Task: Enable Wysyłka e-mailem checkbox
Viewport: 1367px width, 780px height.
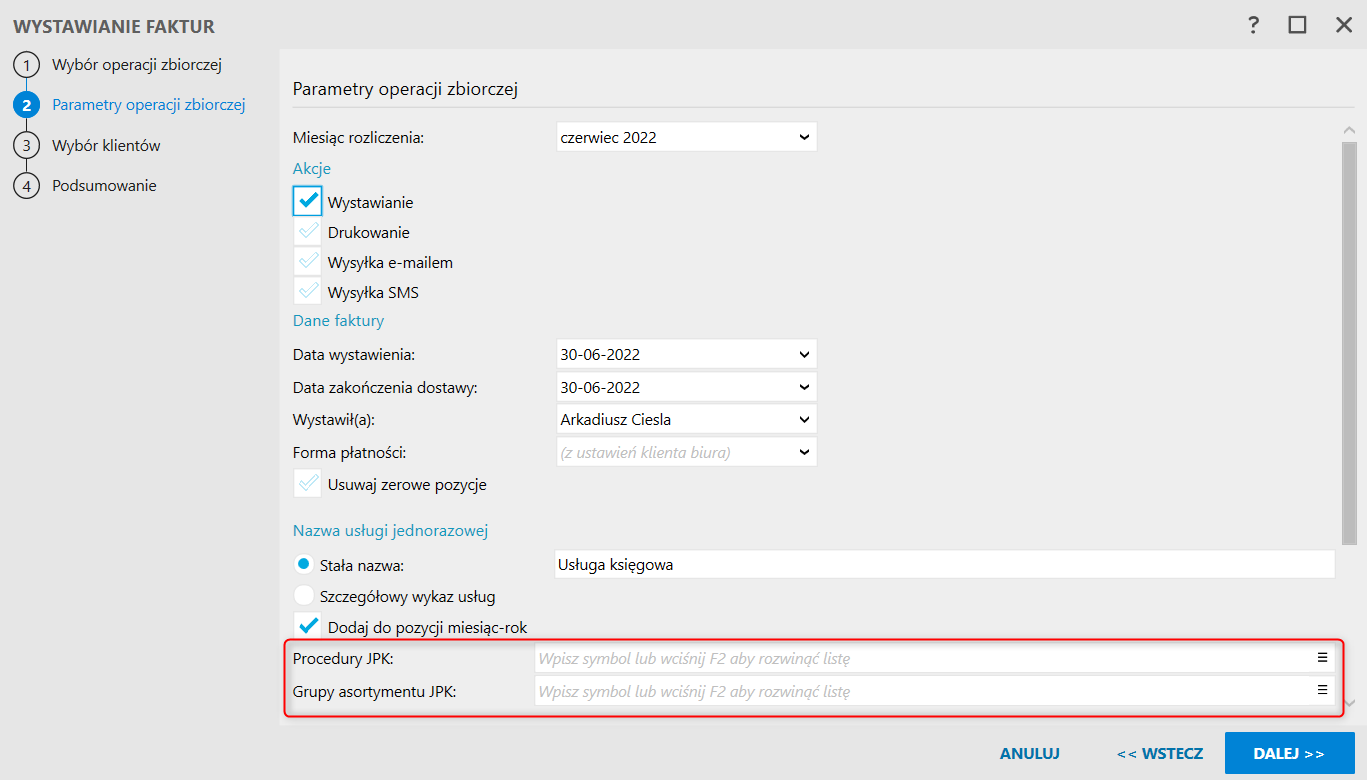Action: point(308,262)
